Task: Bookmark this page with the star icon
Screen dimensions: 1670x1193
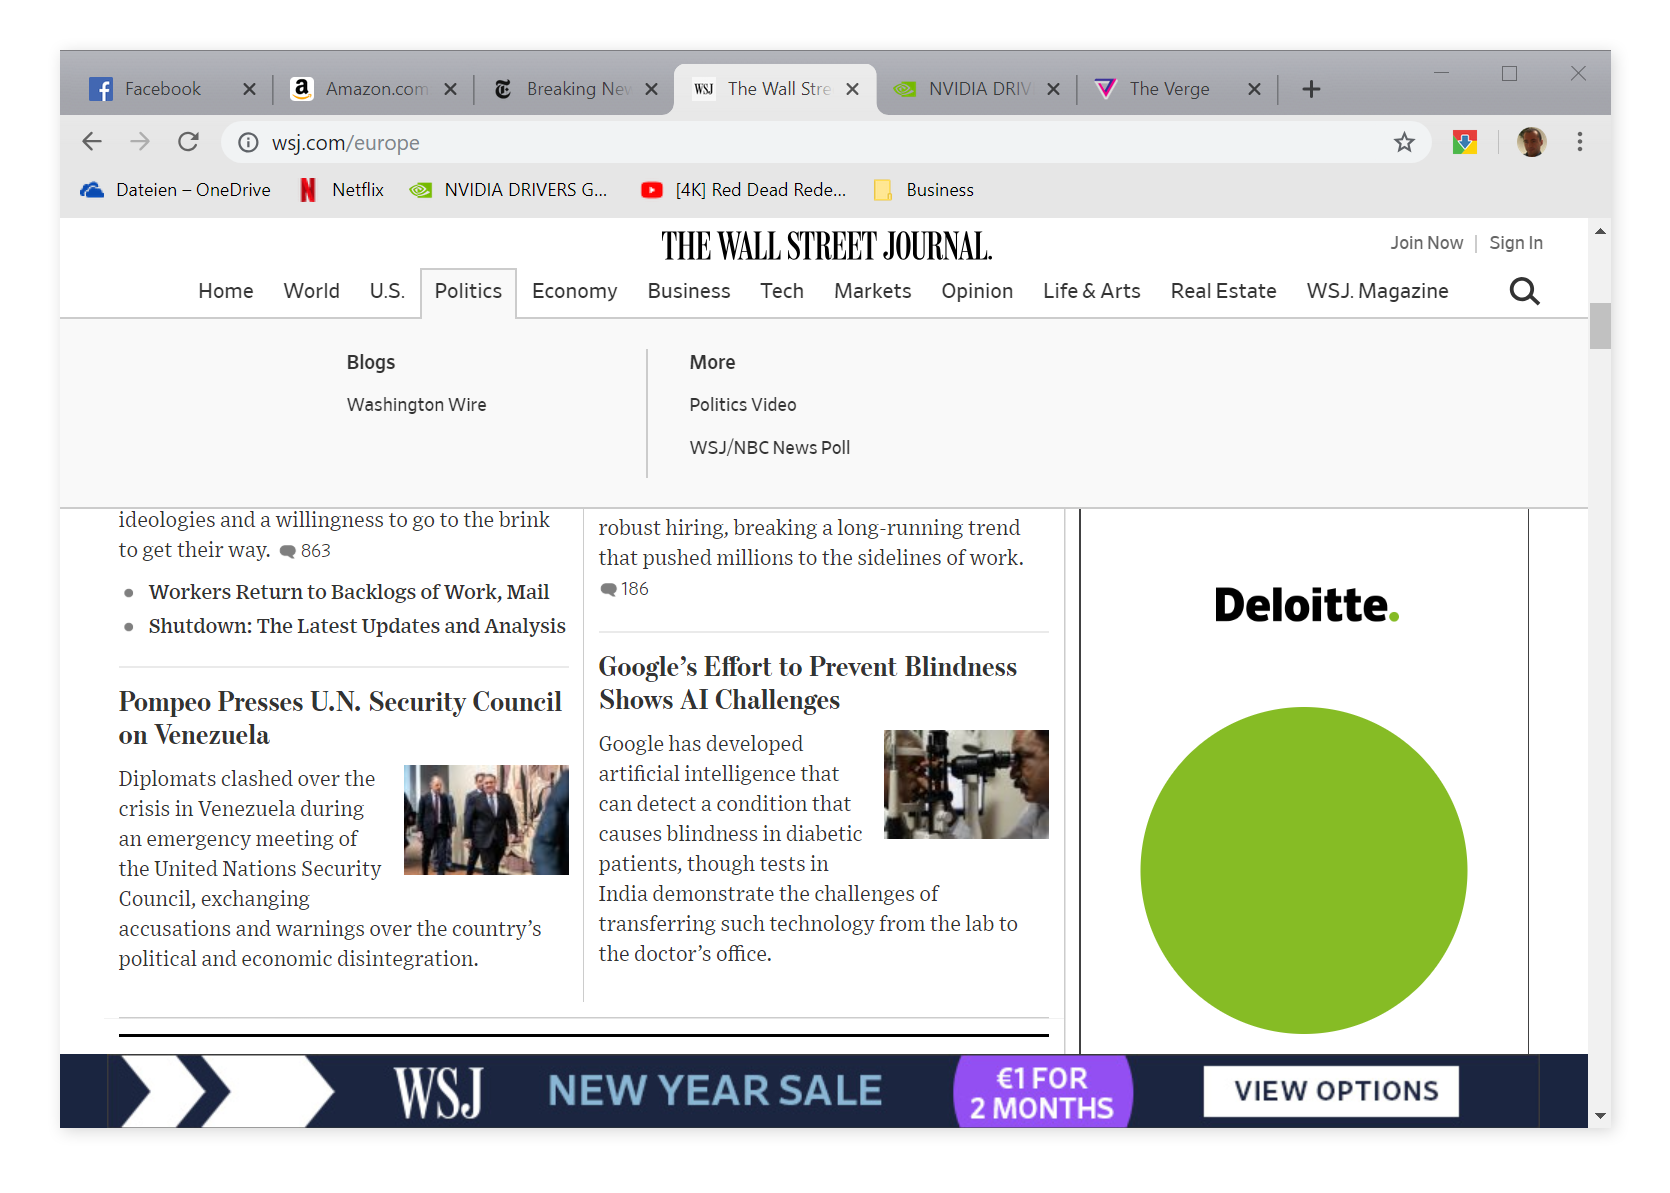Action: pyautogui.click(x=1404, y=143)
